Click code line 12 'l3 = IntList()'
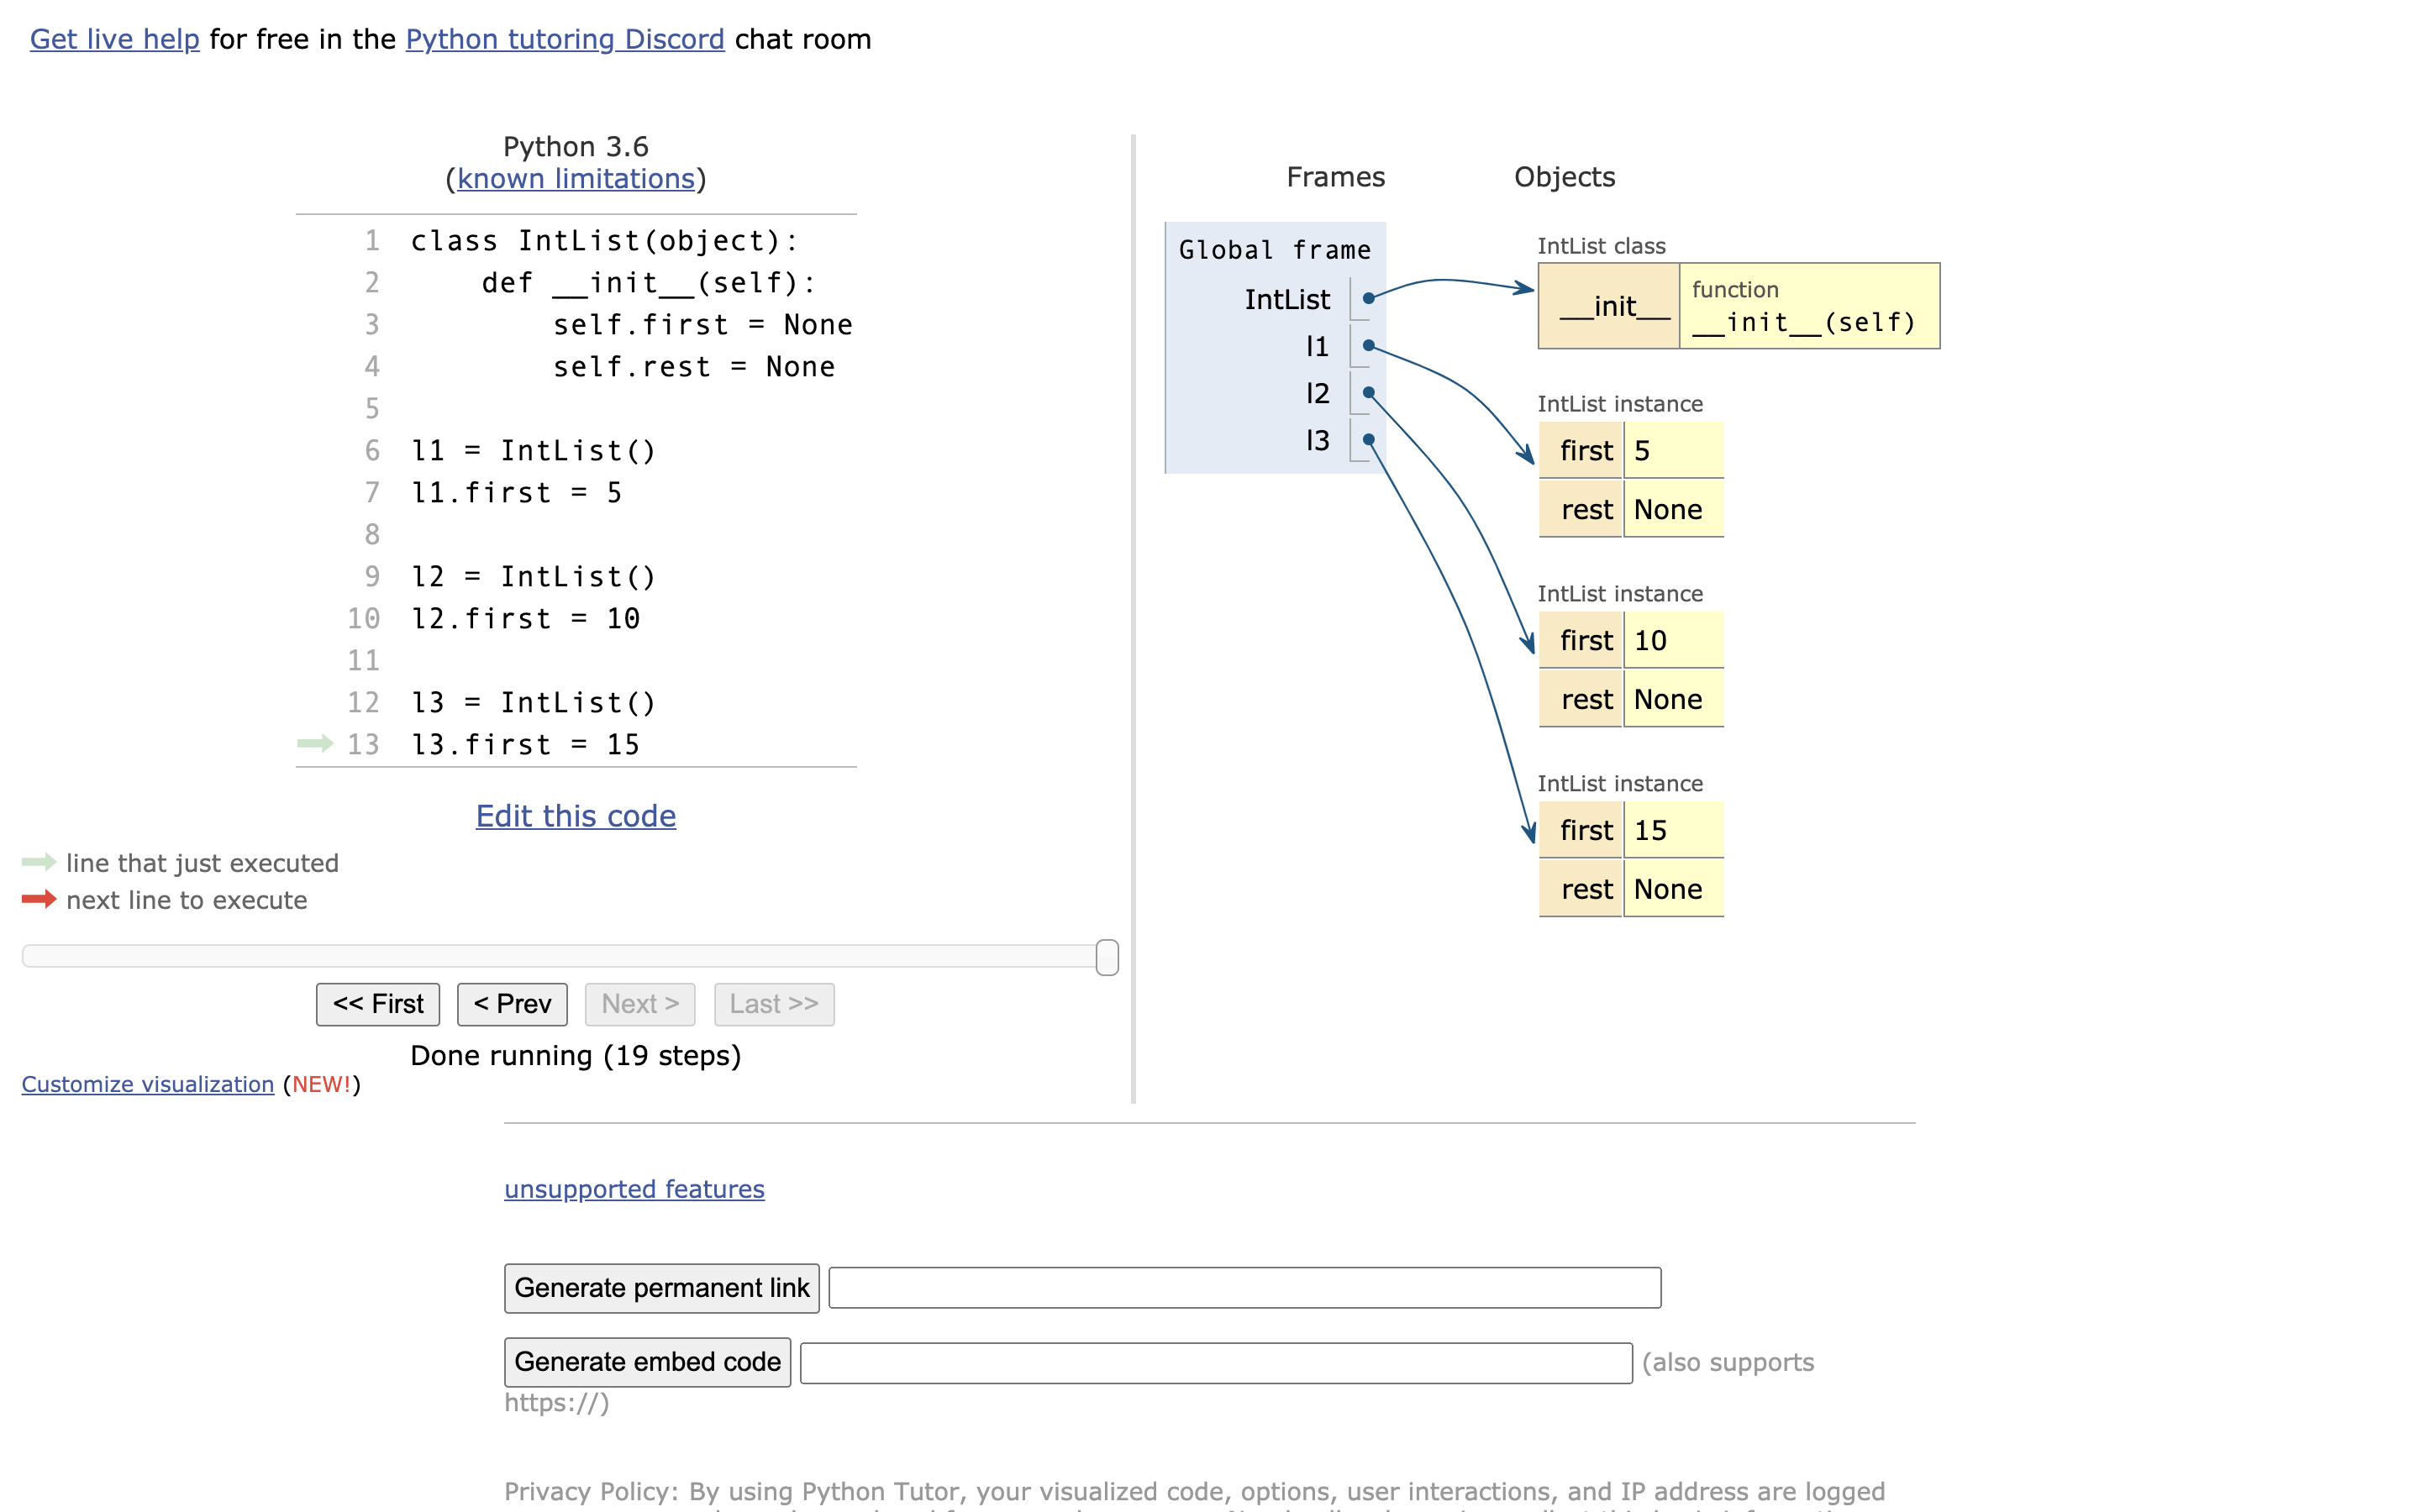The image size is (2420, 1512). [534, 703]
